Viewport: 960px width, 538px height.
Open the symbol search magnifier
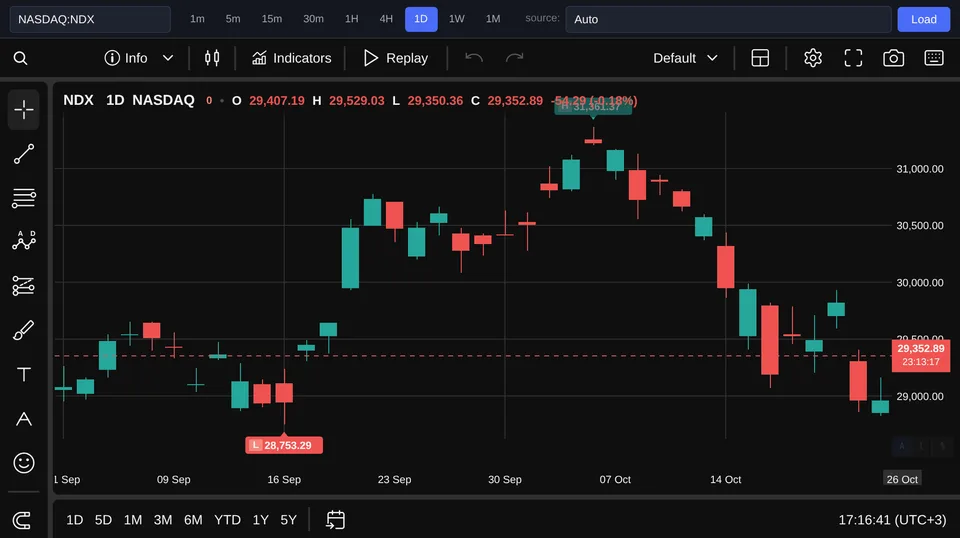(20, 58)
